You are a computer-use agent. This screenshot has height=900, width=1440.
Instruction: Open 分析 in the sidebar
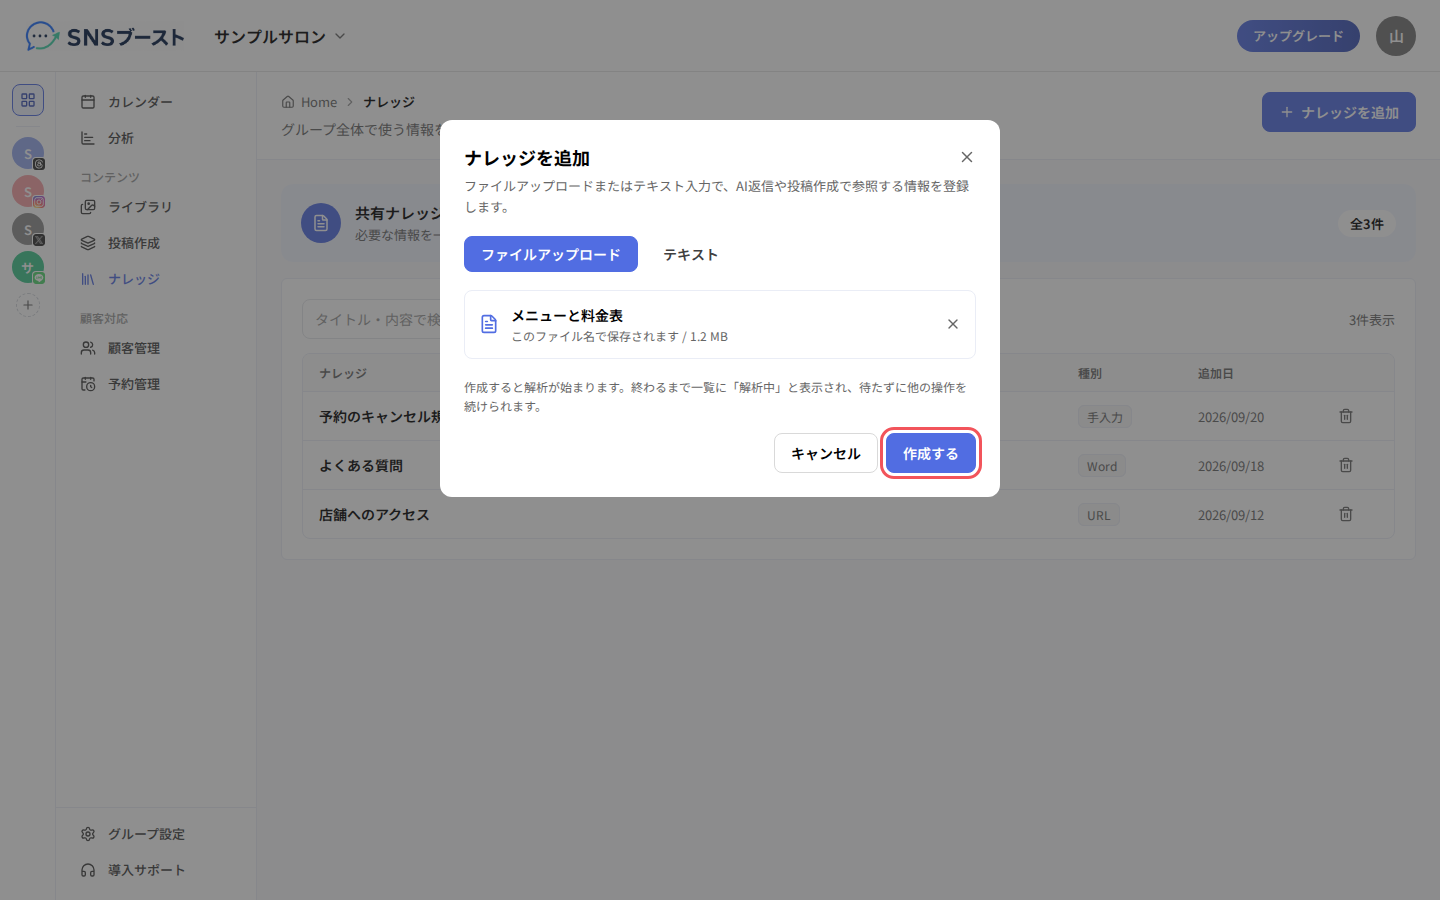point(156,138)
